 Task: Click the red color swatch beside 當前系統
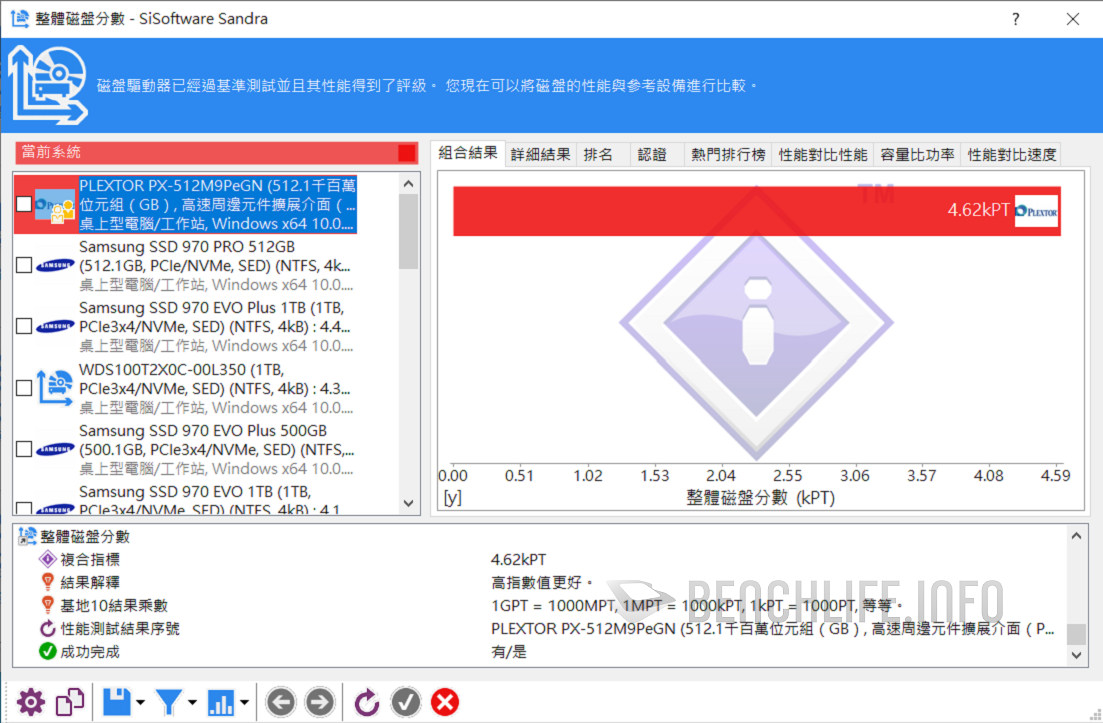coord(407,153)
